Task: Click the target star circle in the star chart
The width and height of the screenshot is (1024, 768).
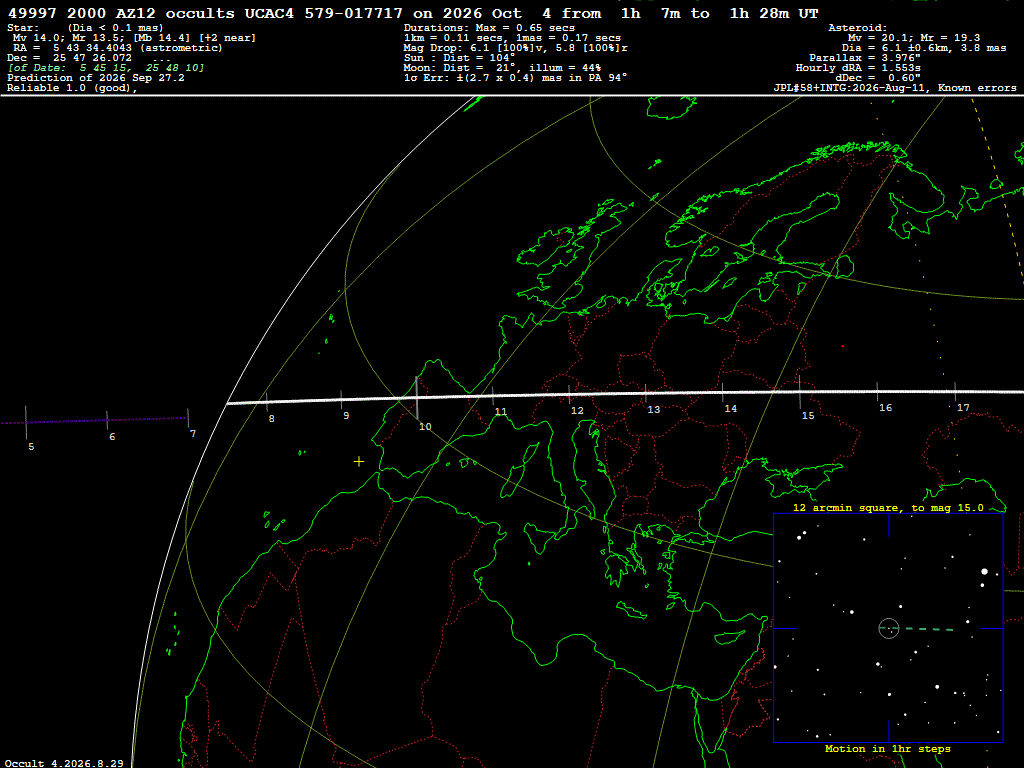Action: click(889, 628)
